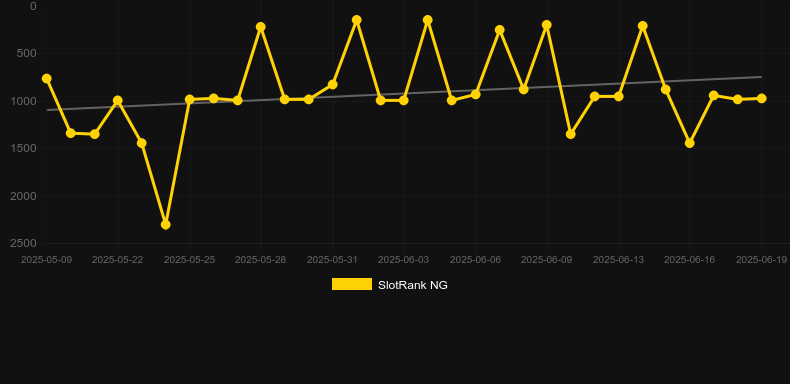Select the final data point at 2025-06-19
This screenshot has width=790, height=384.
[762, 98]
